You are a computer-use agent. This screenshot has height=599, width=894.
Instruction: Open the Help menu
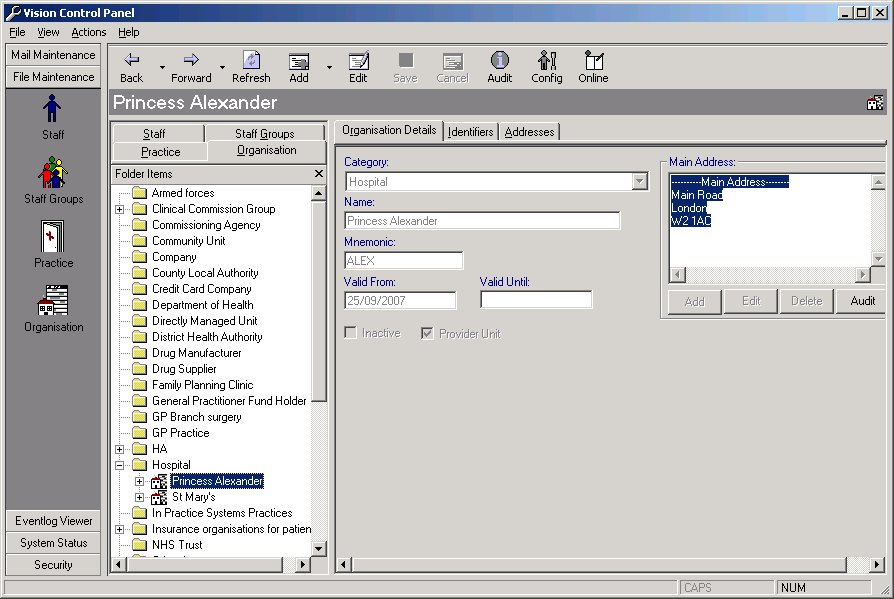click(x=128, y=32)
